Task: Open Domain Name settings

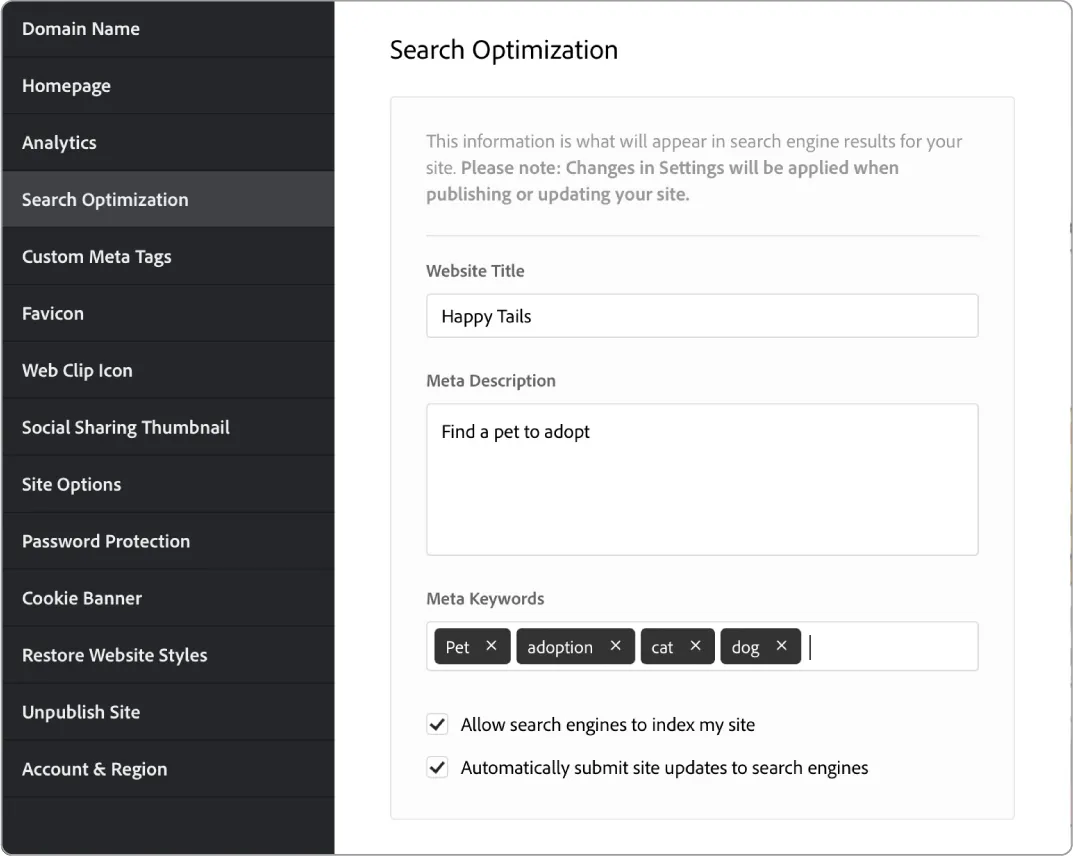Action: click(80, 28)
